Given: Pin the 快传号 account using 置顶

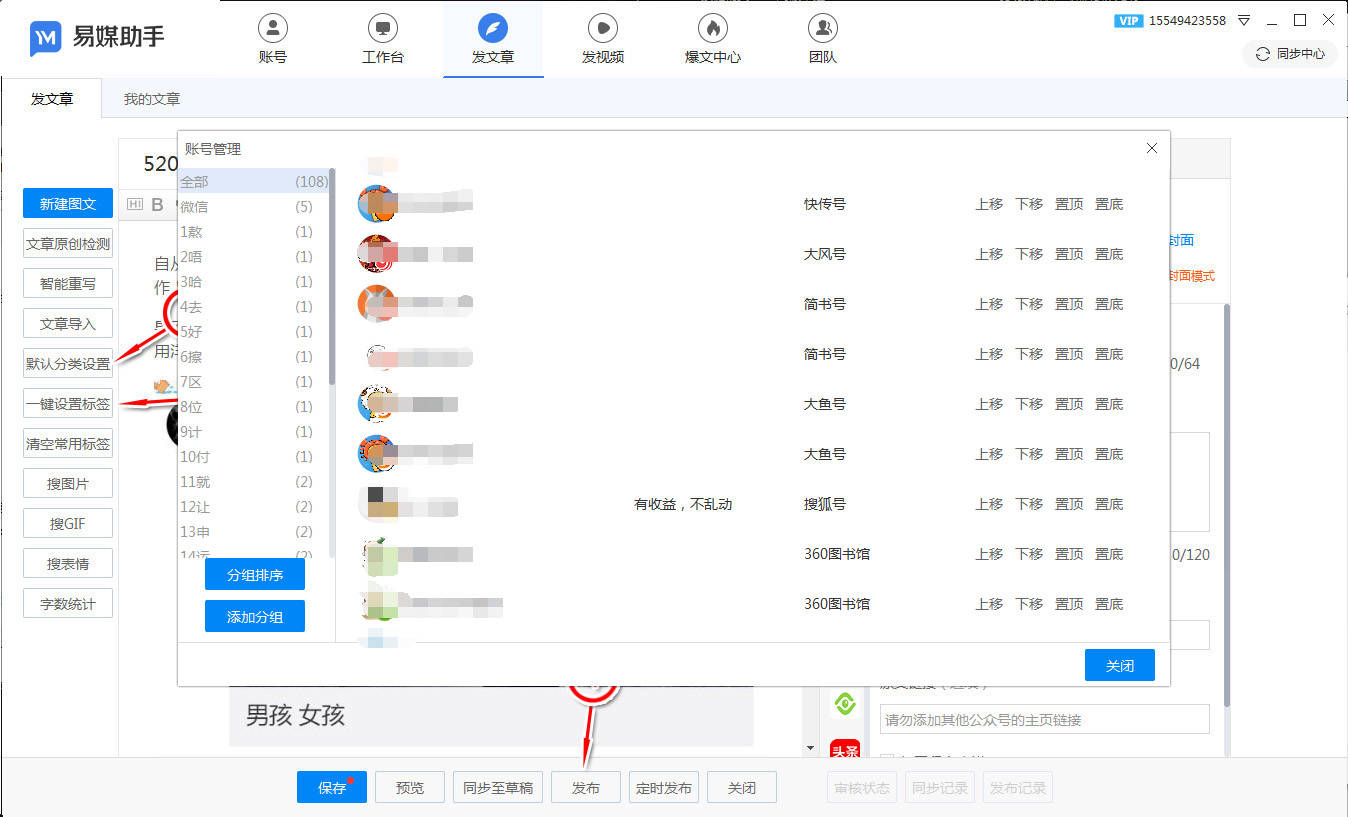Looking at the screenshot, I should click(x=1069, y=203).
